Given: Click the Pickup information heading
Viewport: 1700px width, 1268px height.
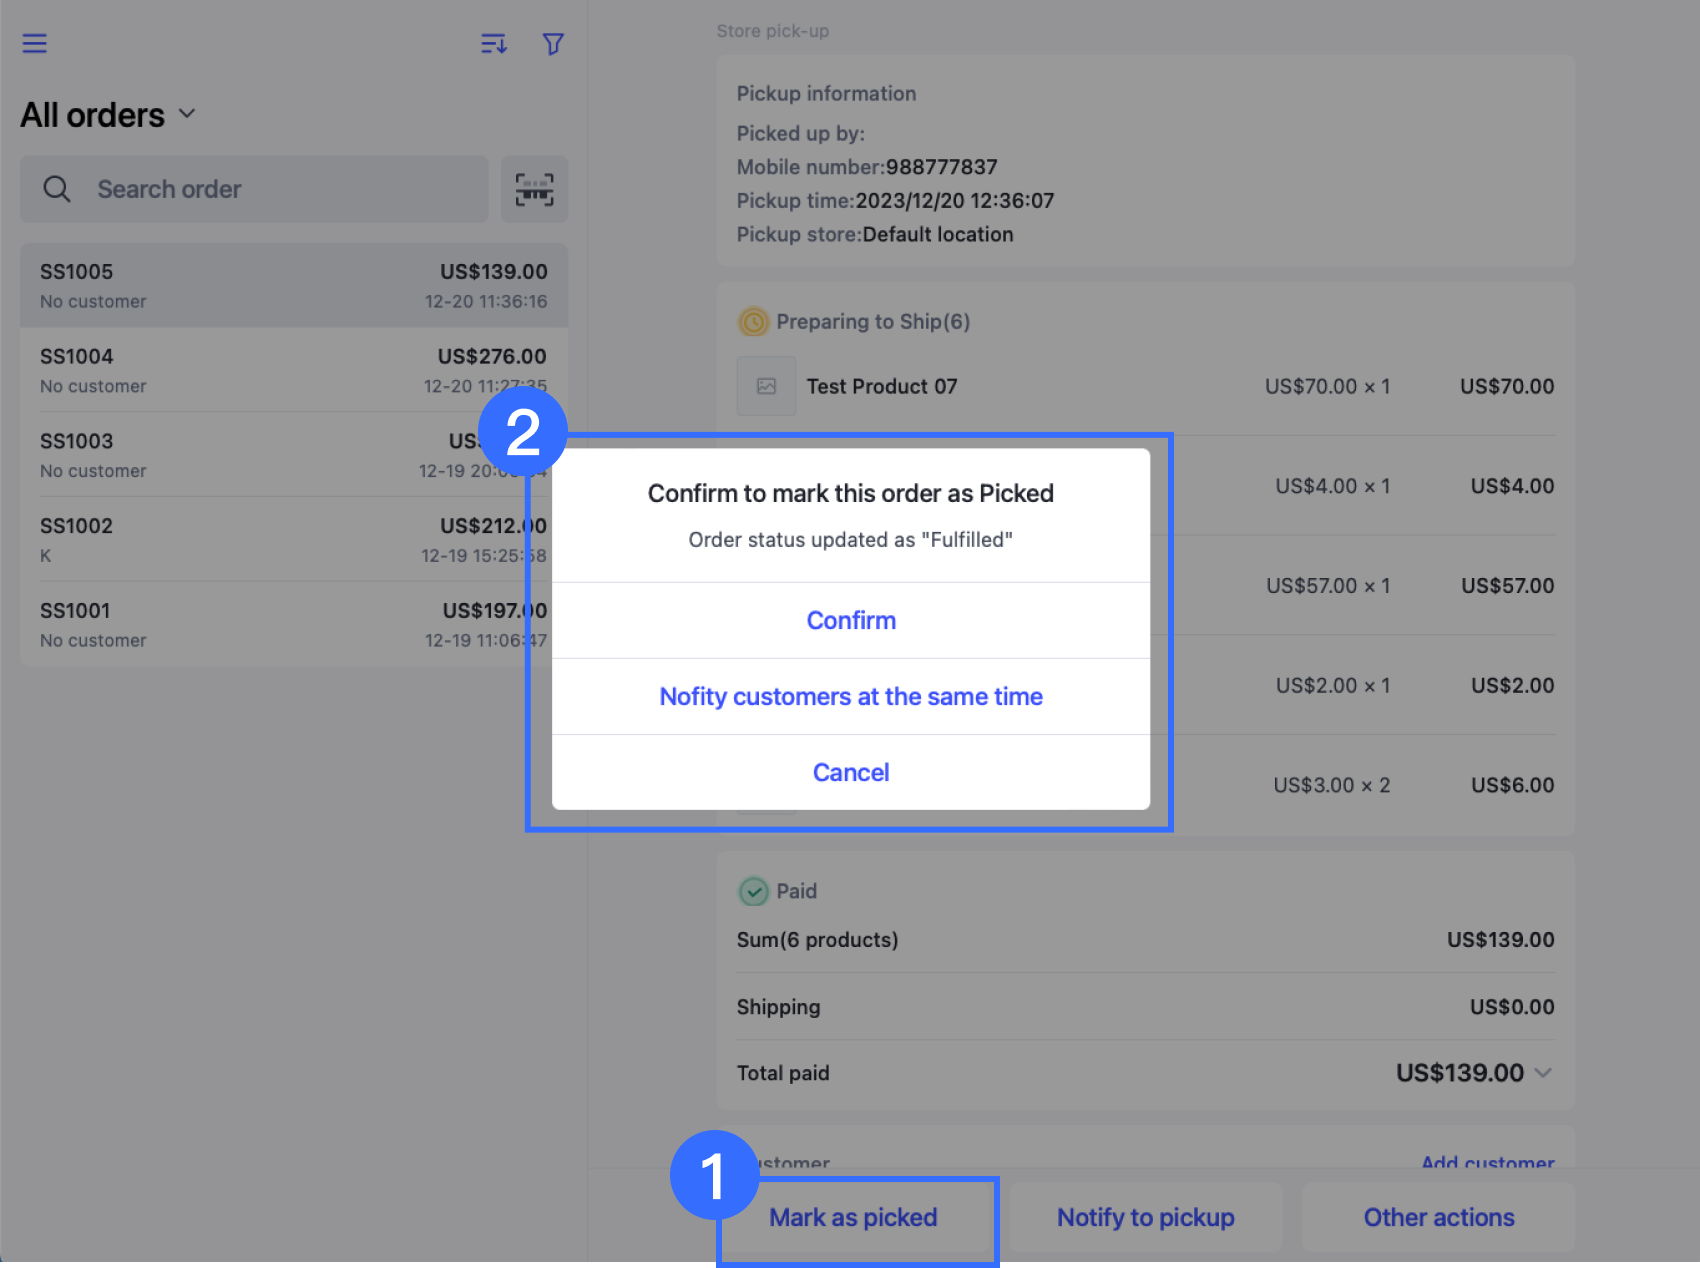Looking at the screenshot, I should 827,94.
